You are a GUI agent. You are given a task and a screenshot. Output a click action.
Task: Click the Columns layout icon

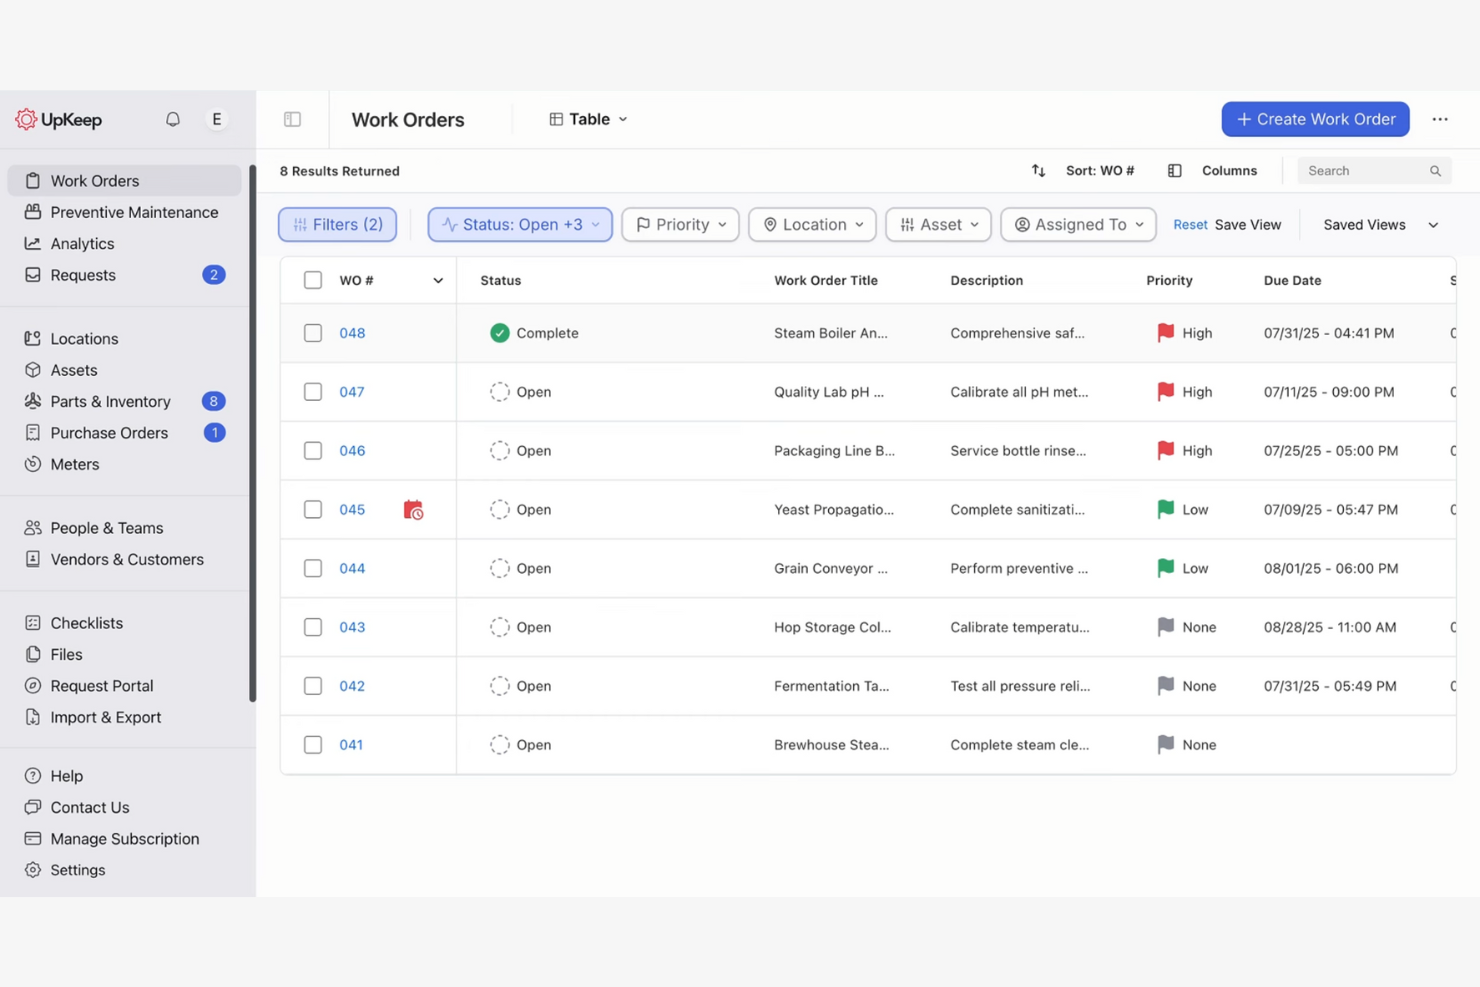click(x=1175, y=171)
